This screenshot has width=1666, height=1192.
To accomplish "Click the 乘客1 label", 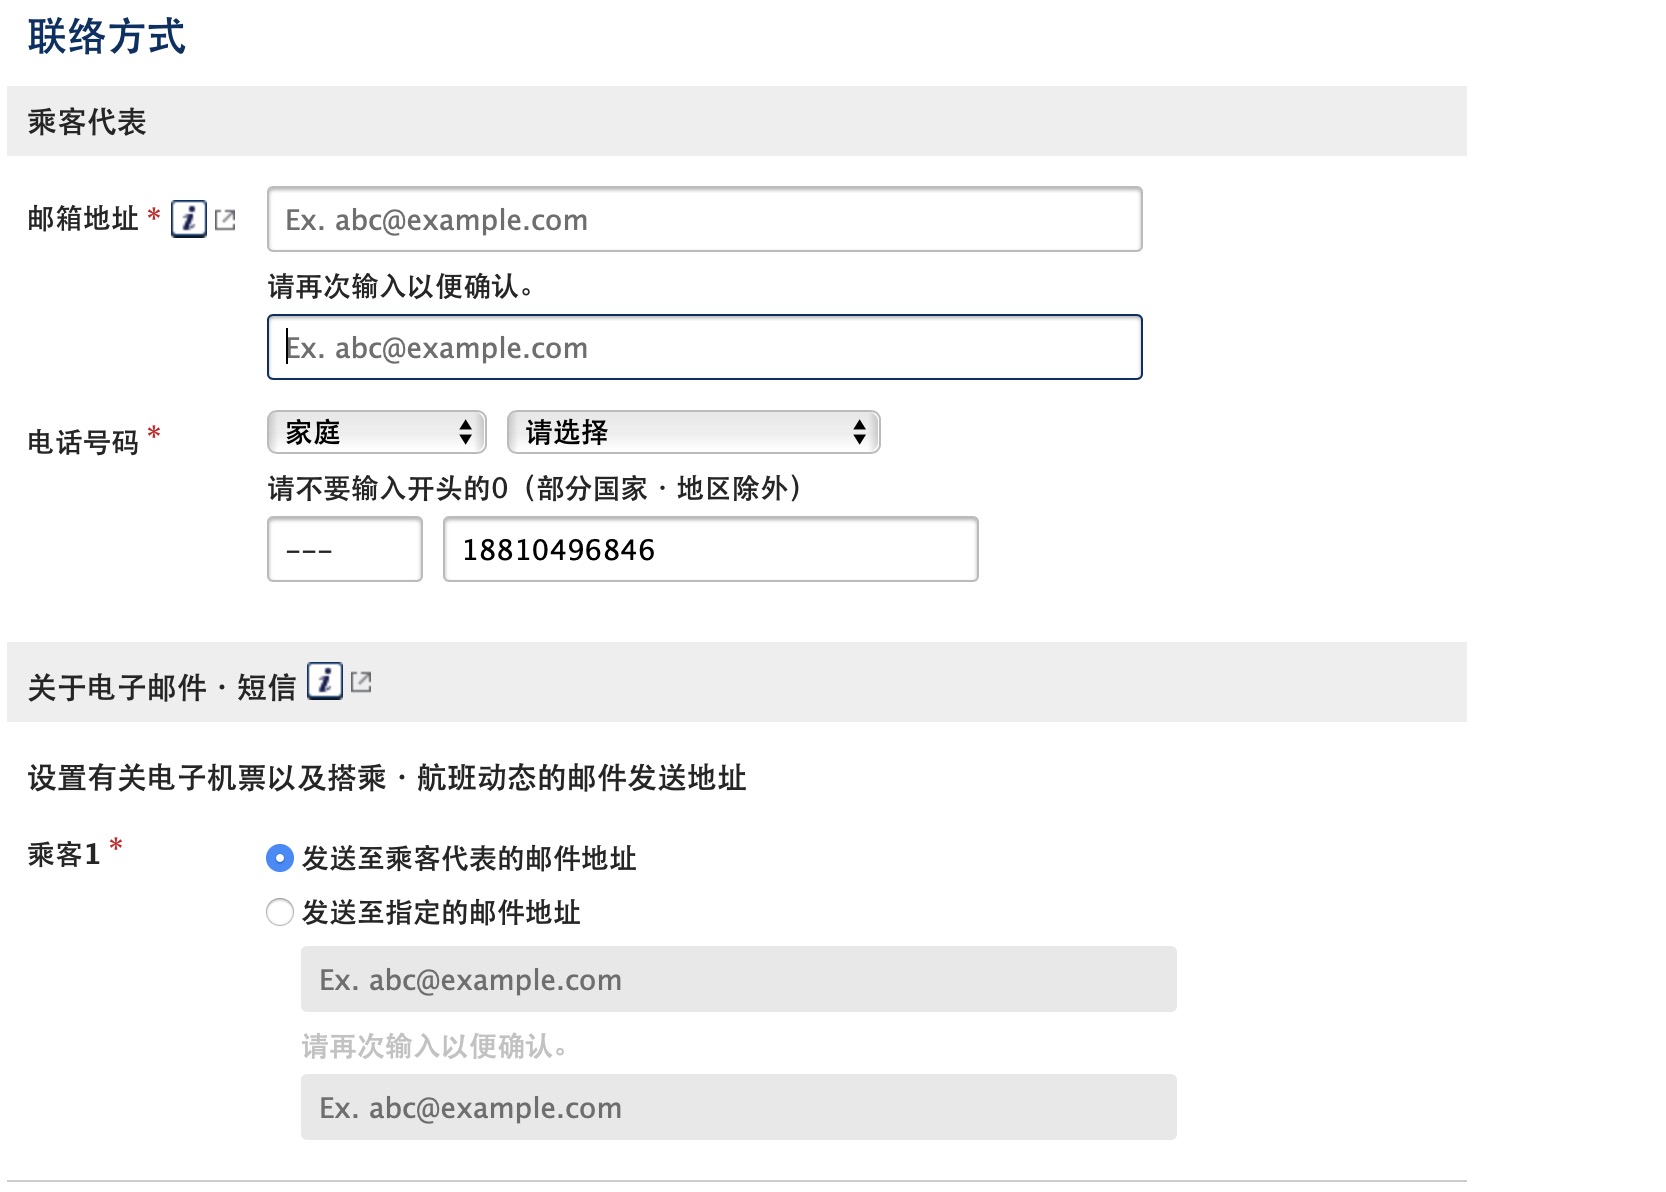I will pyautogui.click(x=64, y=854).
